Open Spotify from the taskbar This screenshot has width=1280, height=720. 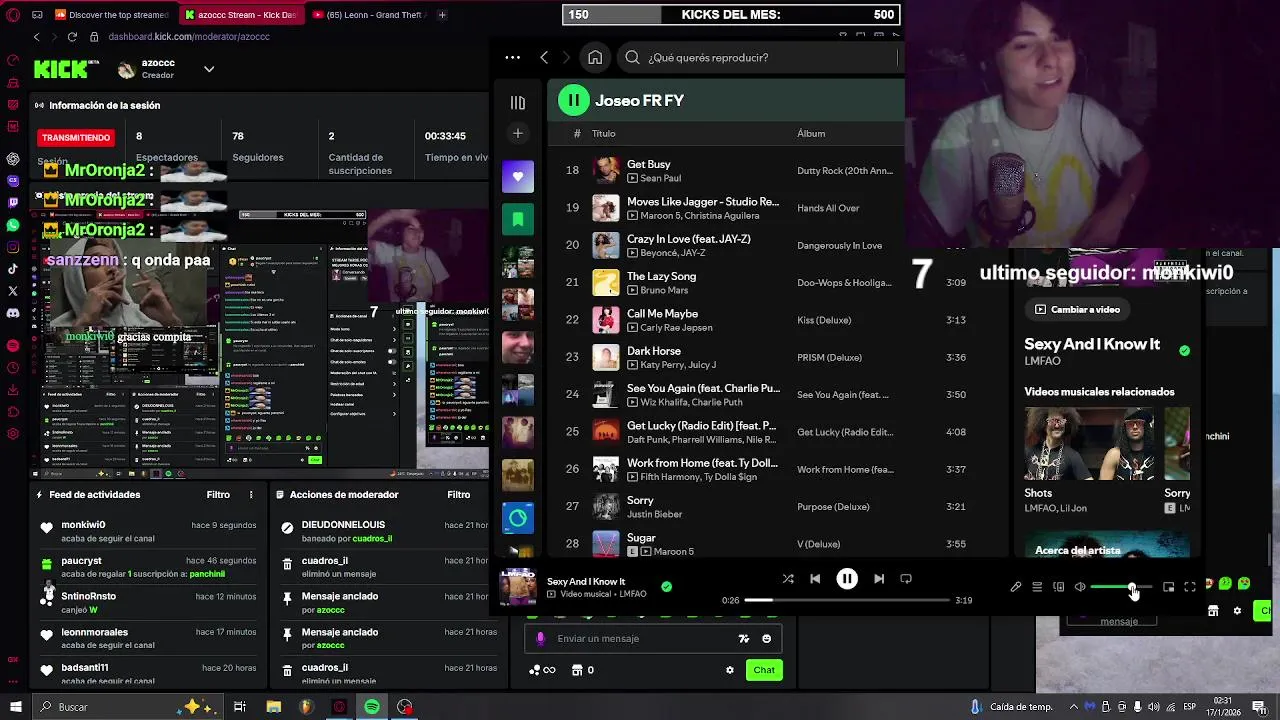click(x=372, y=707)
